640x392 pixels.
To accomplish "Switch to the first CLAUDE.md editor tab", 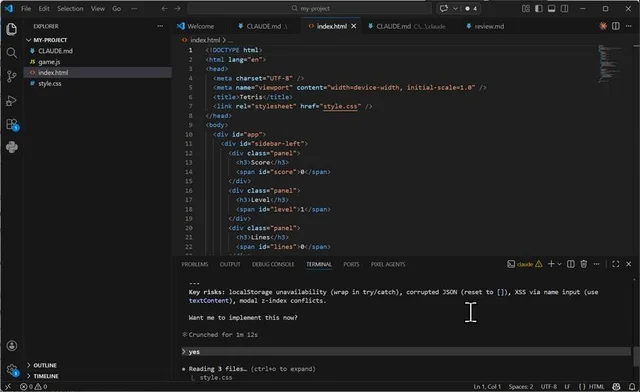I will [263, 26].
